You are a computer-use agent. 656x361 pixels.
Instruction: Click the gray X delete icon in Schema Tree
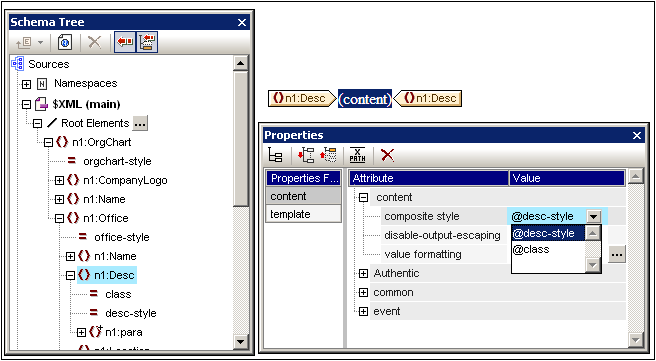tap(95, 43)
